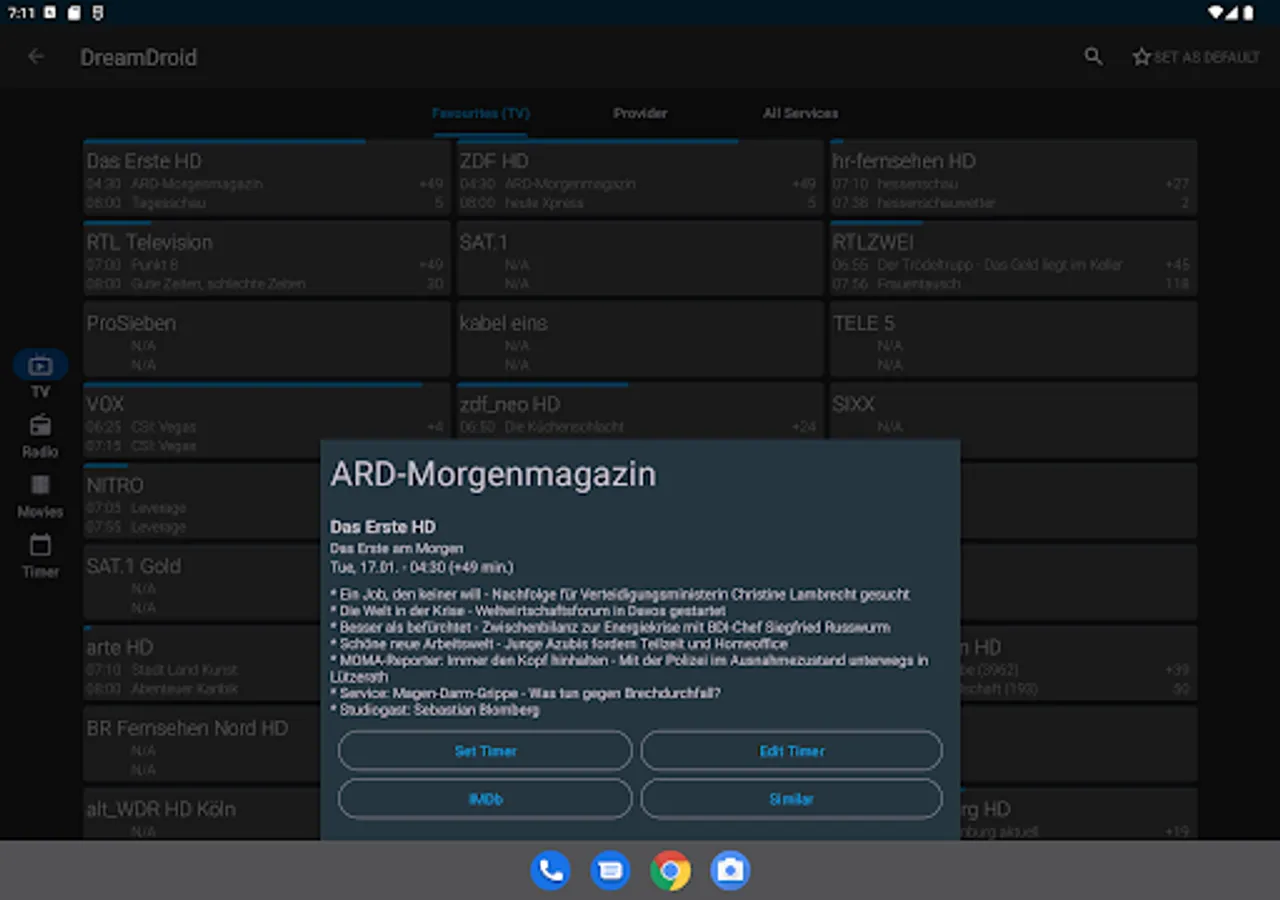Select the ProSieben channel
Screen dimensions: 1280x900
(267, 340)
